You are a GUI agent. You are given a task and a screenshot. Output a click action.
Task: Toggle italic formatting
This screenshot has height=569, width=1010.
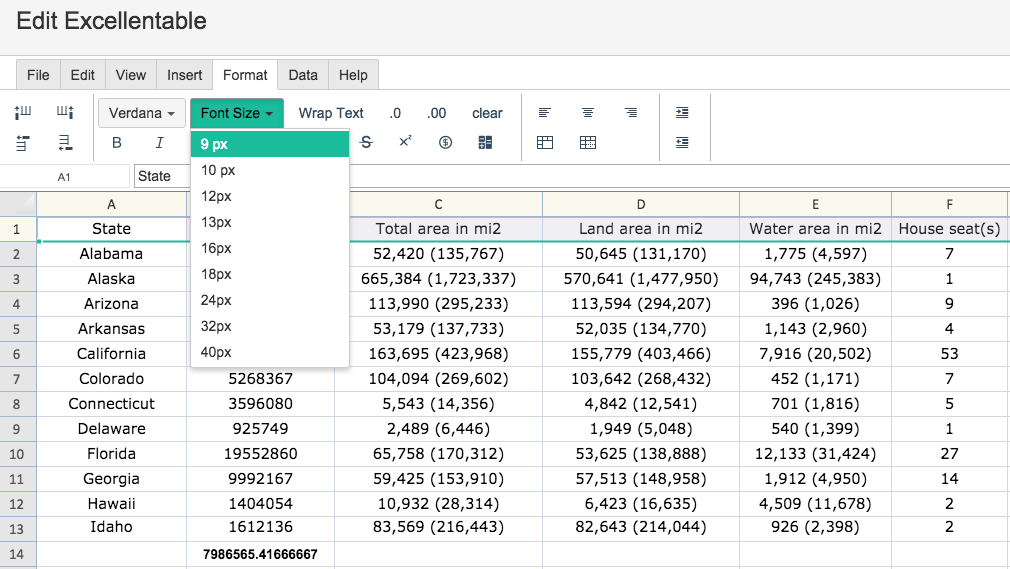[x=159, y=143]
